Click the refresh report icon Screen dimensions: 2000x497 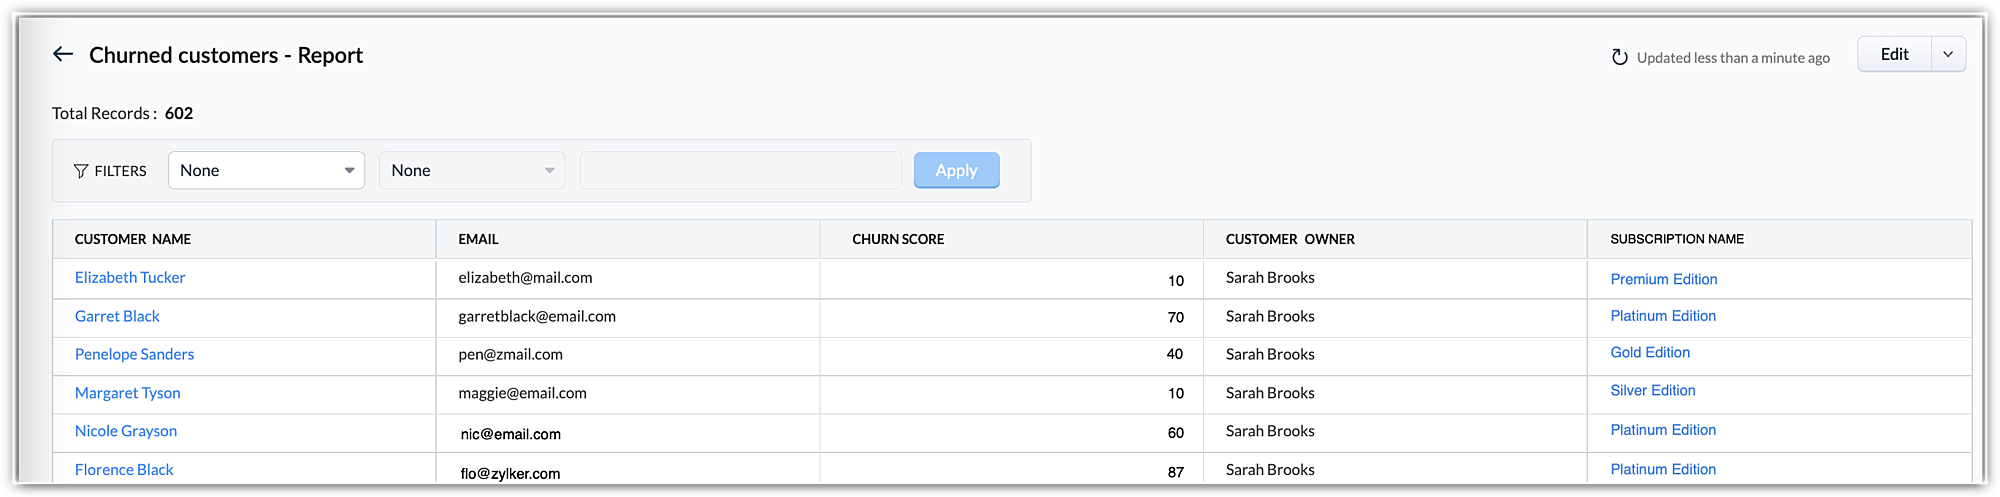(1619, 58)
